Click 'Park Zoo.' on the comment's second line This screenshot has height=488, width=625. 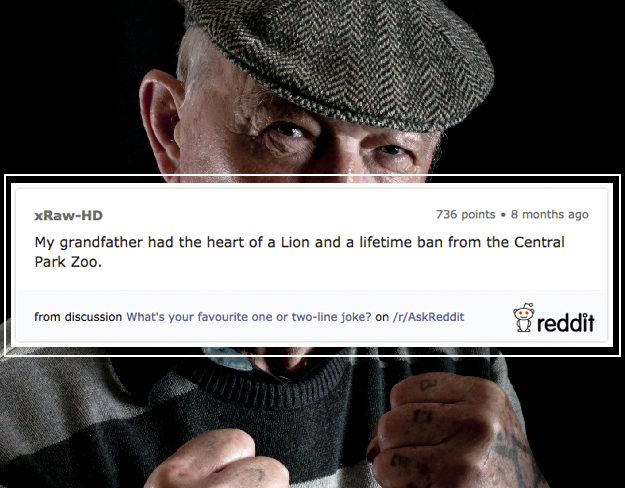pos(68,262)
